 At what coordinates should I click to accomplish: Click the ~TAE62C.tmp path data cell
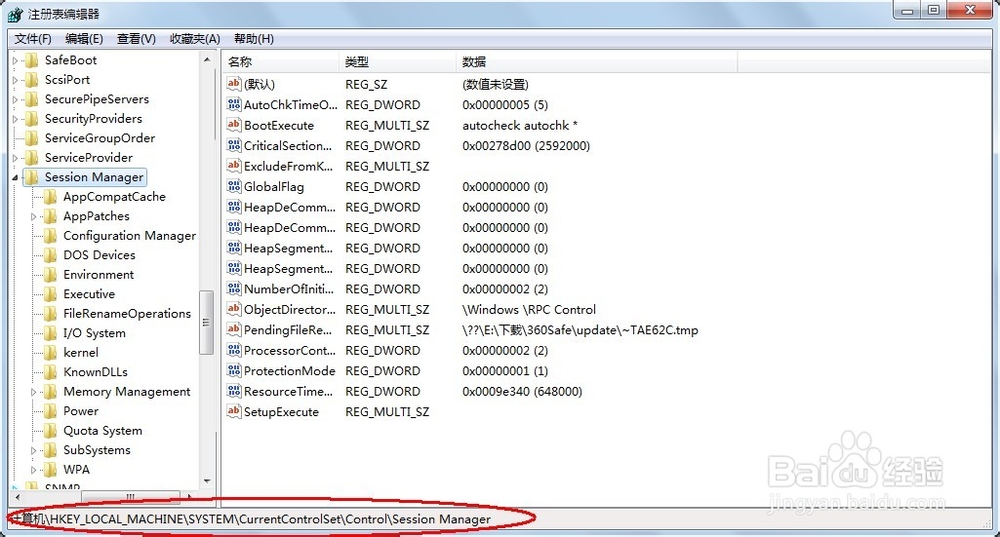[x=580, y=330]
